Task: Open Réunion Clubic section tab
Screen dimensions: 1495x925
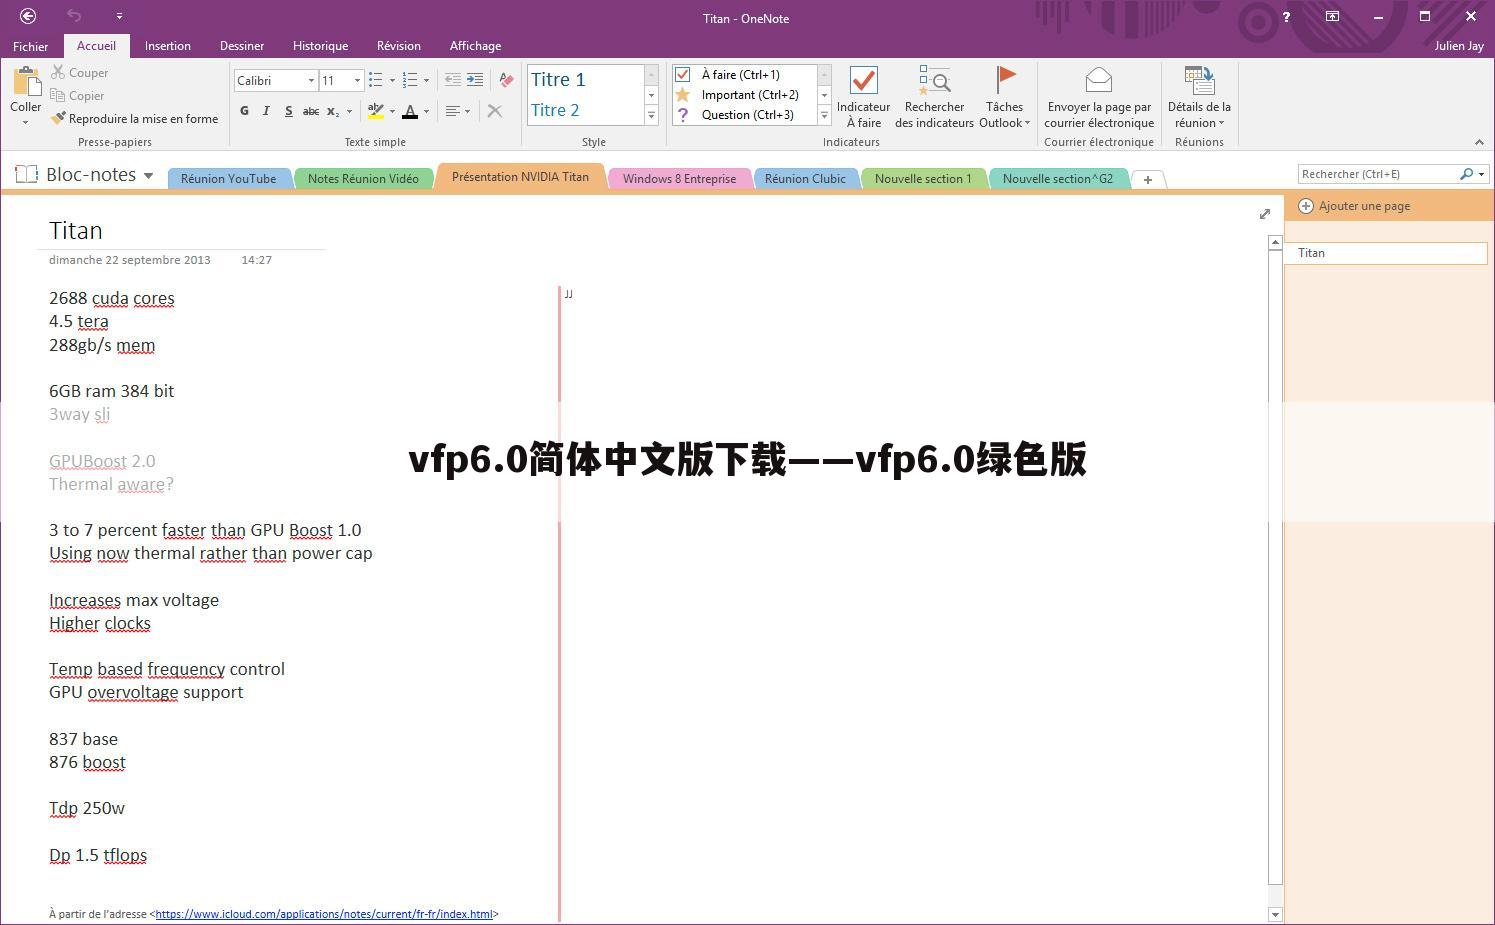Action: (x=805, y=178)
